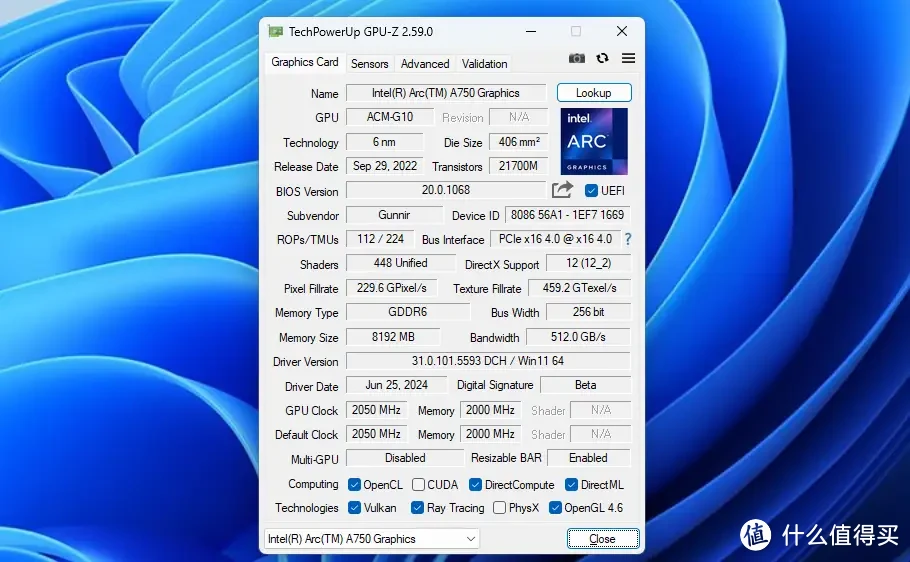Open the hamburger menu icon
The width and height of the screenshot is (910, 562).
pyautogui.click(x=628, y=58)
